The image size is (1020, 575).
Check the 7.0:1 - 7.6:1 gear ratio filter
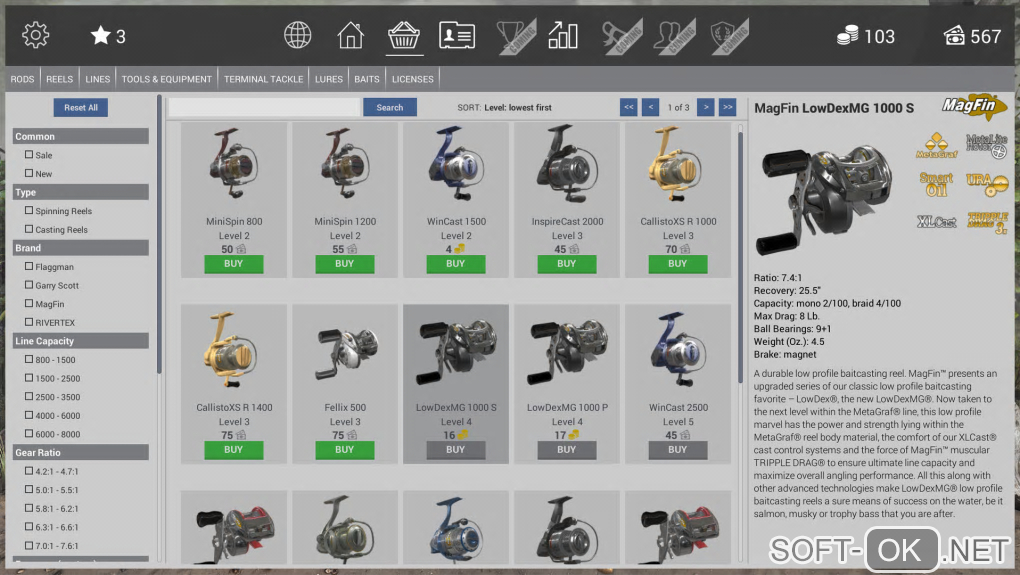(29, 545)
